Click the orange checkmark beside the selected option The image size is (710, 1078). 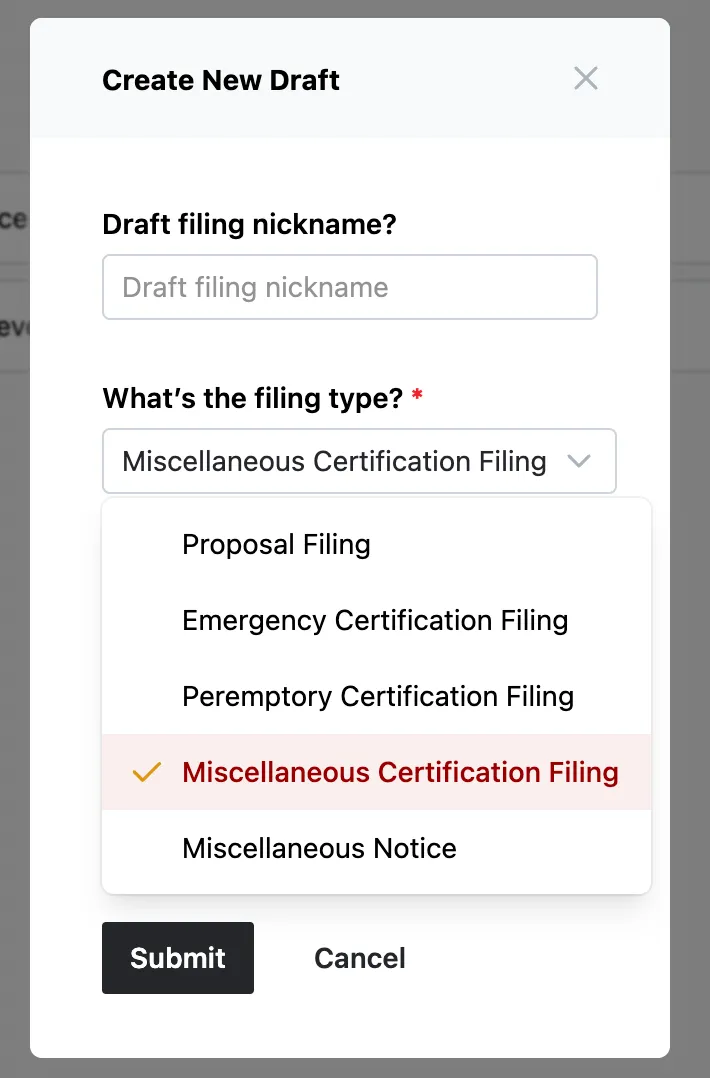[147, 772]
